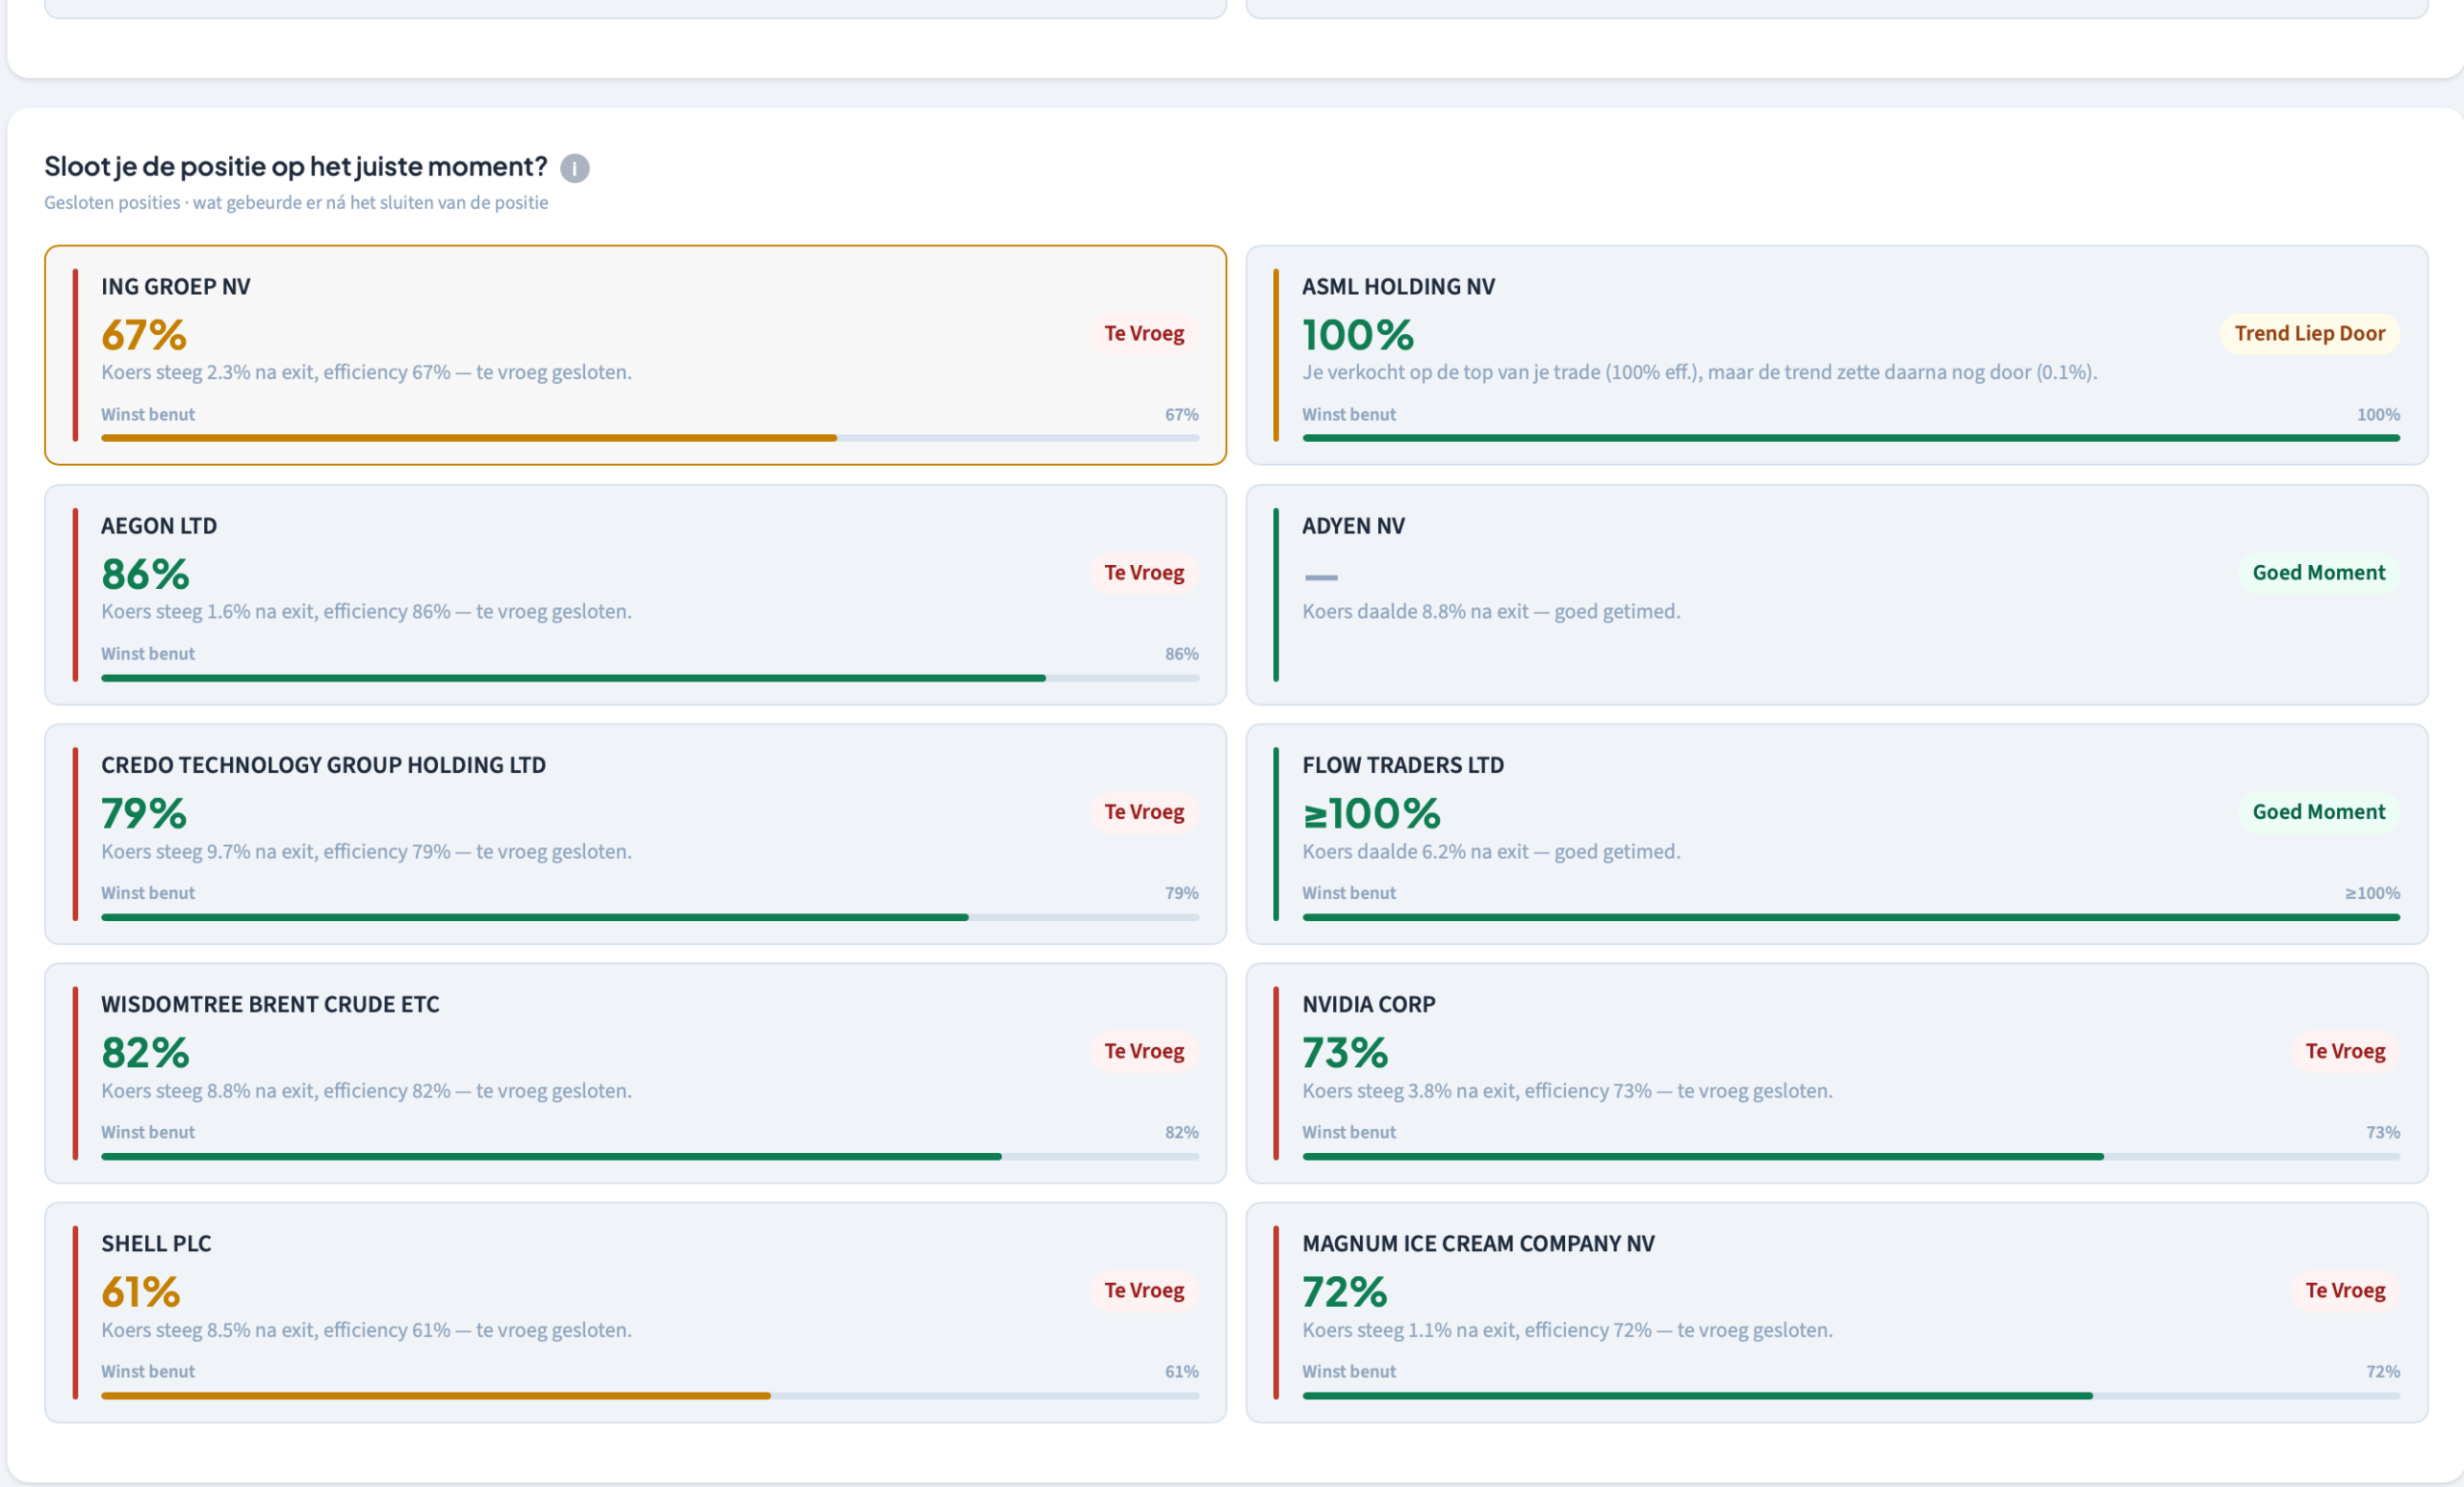Click the FLOW TRADERS LTD card title
Screen dimensions: 2464x1487
coord(1403,765)
